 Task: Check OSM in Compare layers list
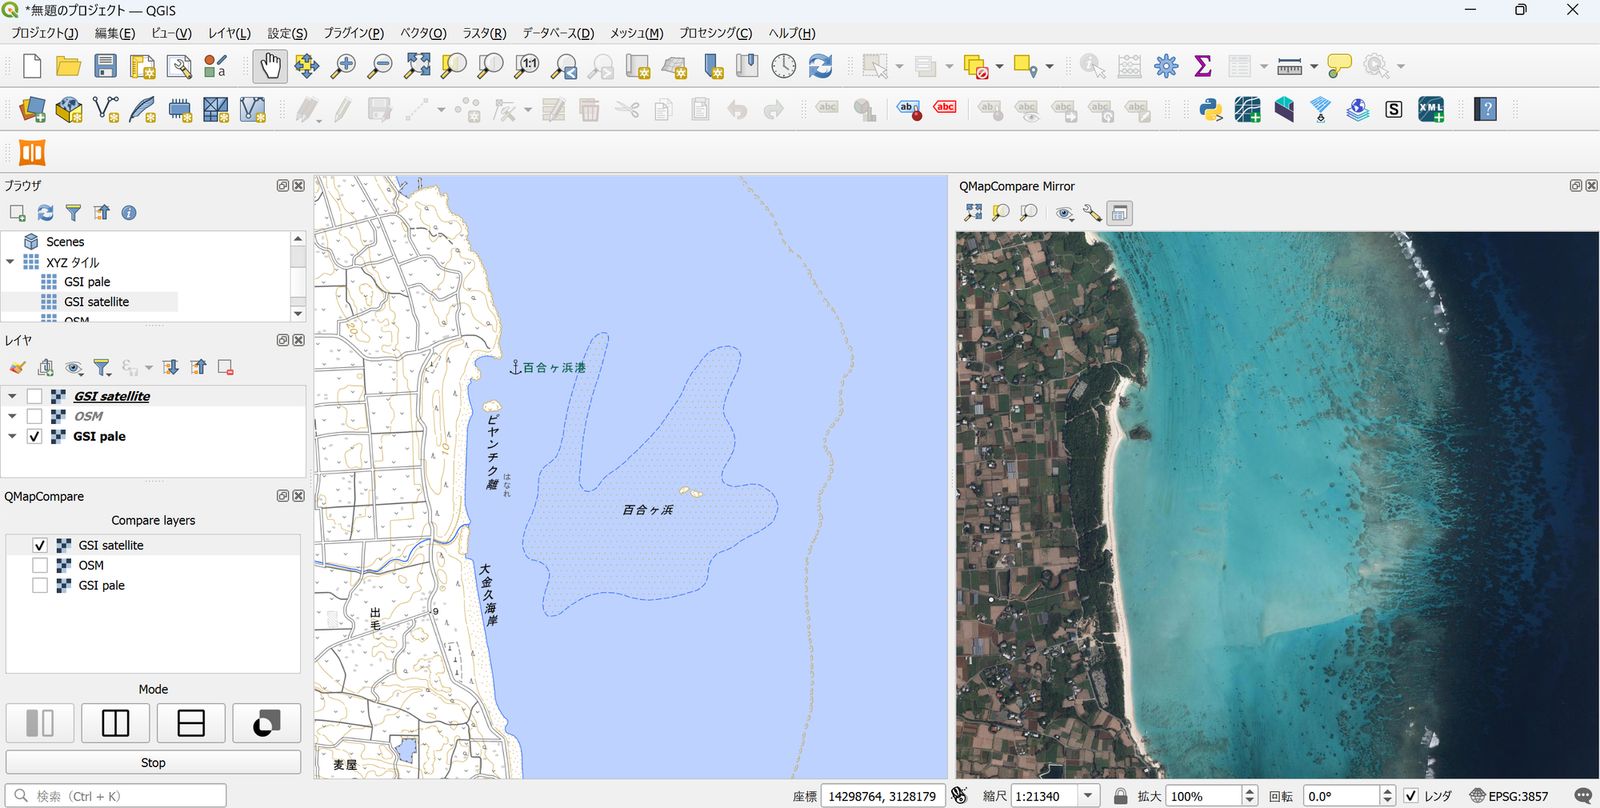click(x=40, y=565)
